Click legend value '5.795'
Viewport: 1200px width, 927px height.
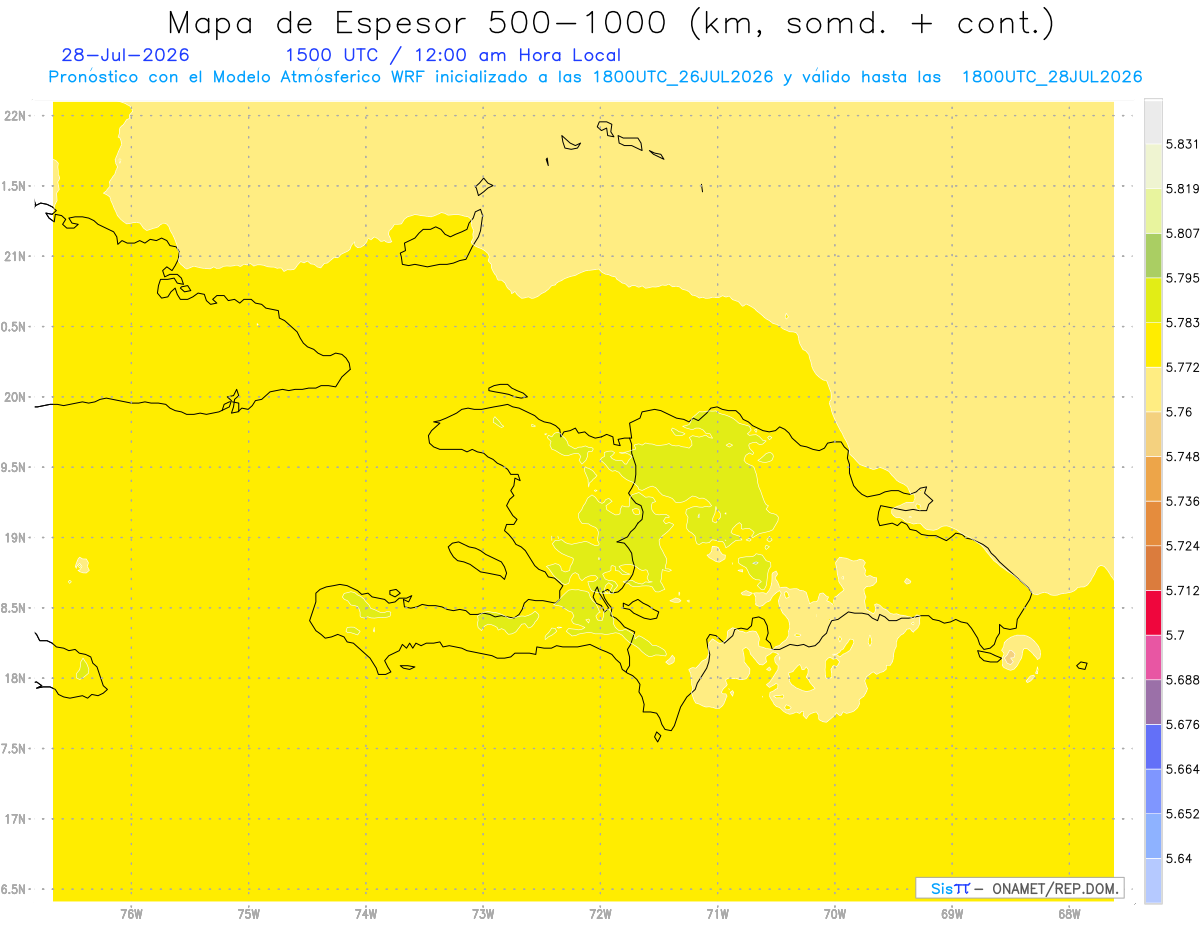(x=1182, y=278)
